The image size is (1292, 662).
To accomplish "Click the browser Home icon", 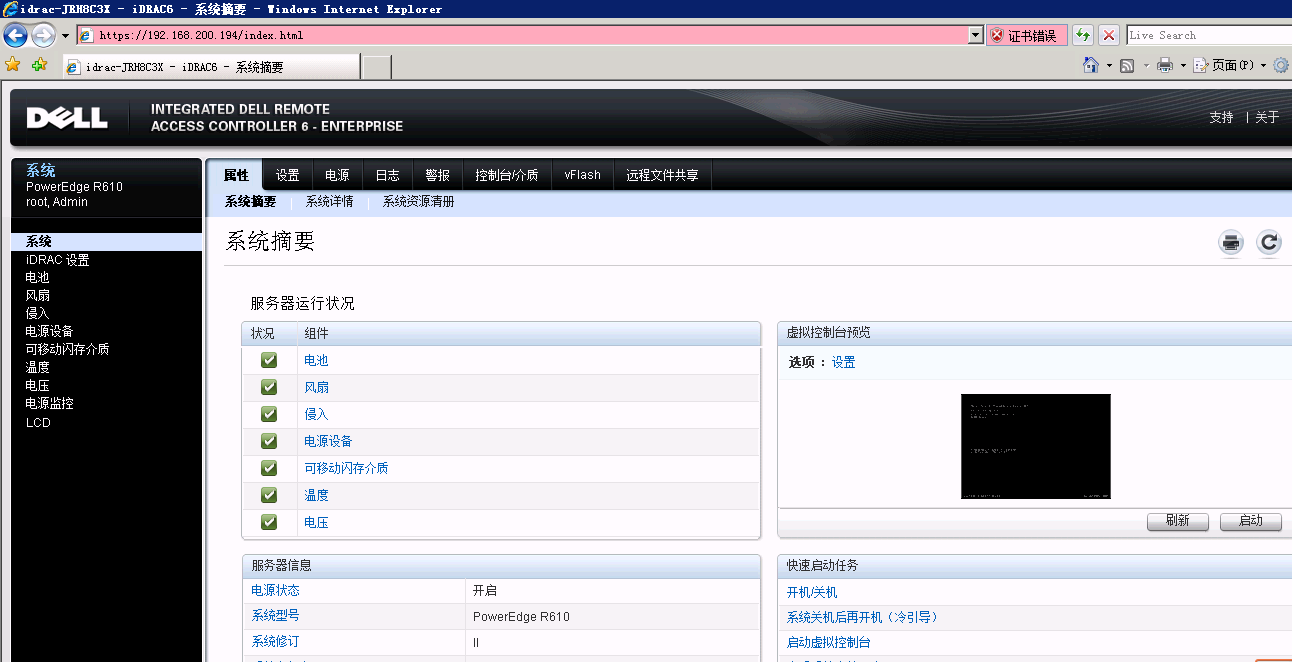I will click(1092, 65).
